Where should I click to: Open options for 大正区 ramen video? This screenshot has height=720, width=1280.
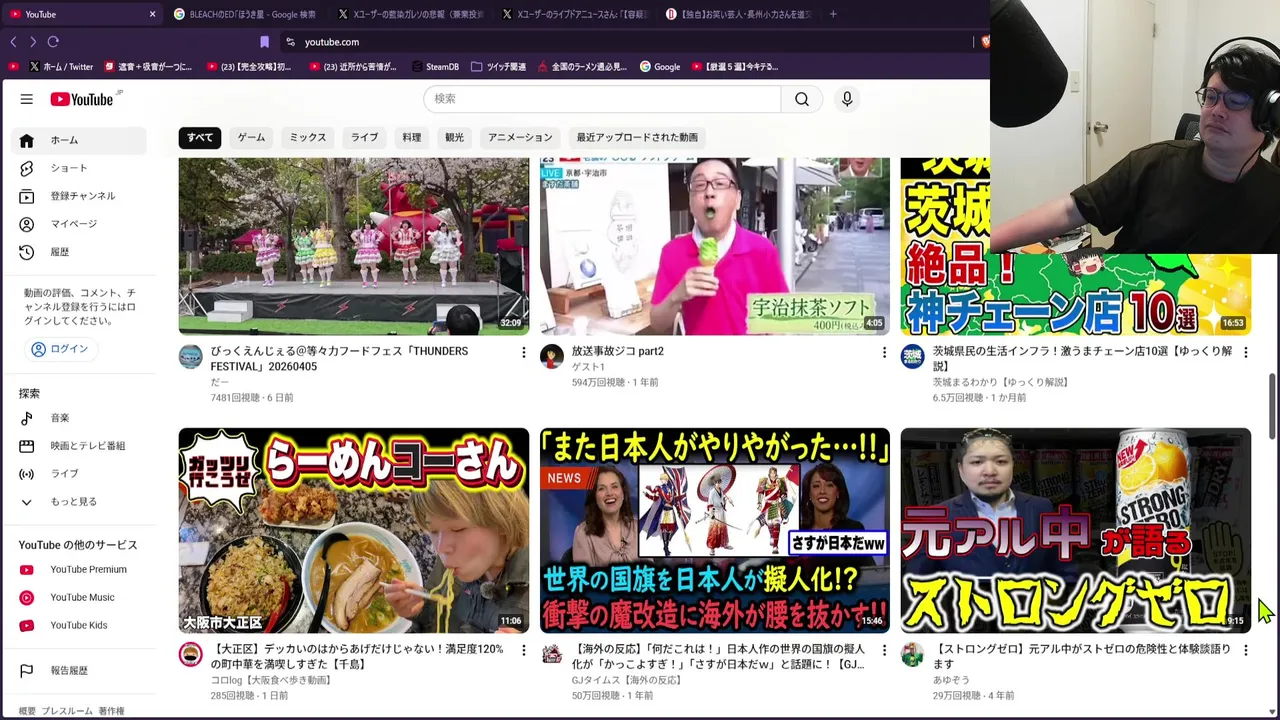click(x=523, y=650)
